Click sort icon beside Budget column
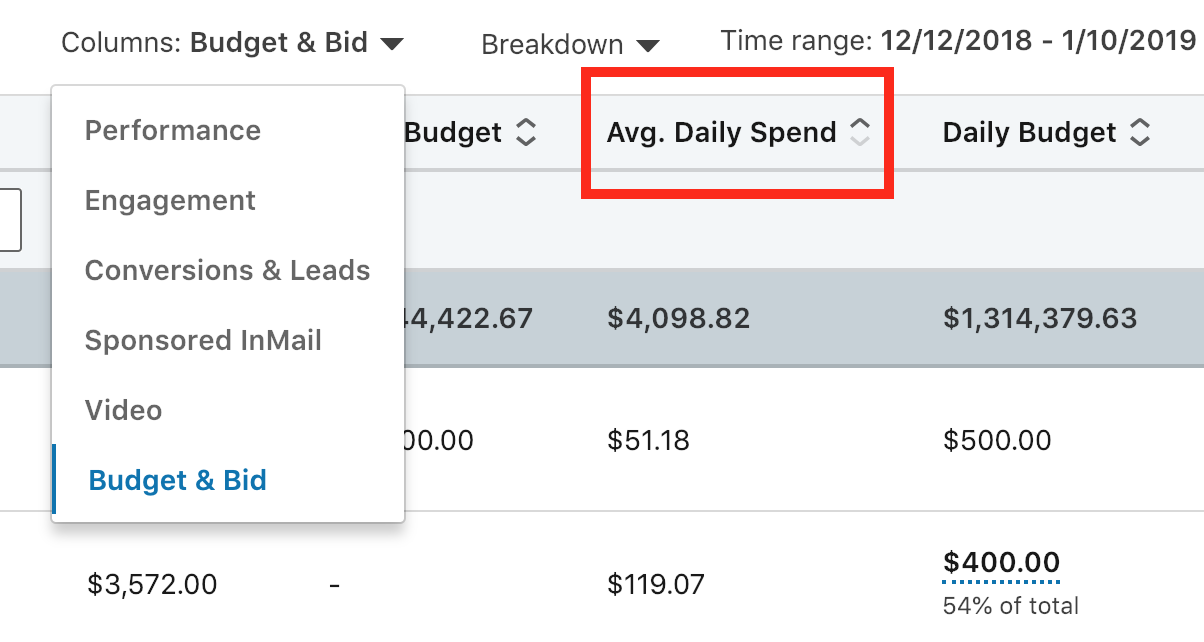This screenshot has width=1204, height=642. pyautogui.click(x=525, y=132)
